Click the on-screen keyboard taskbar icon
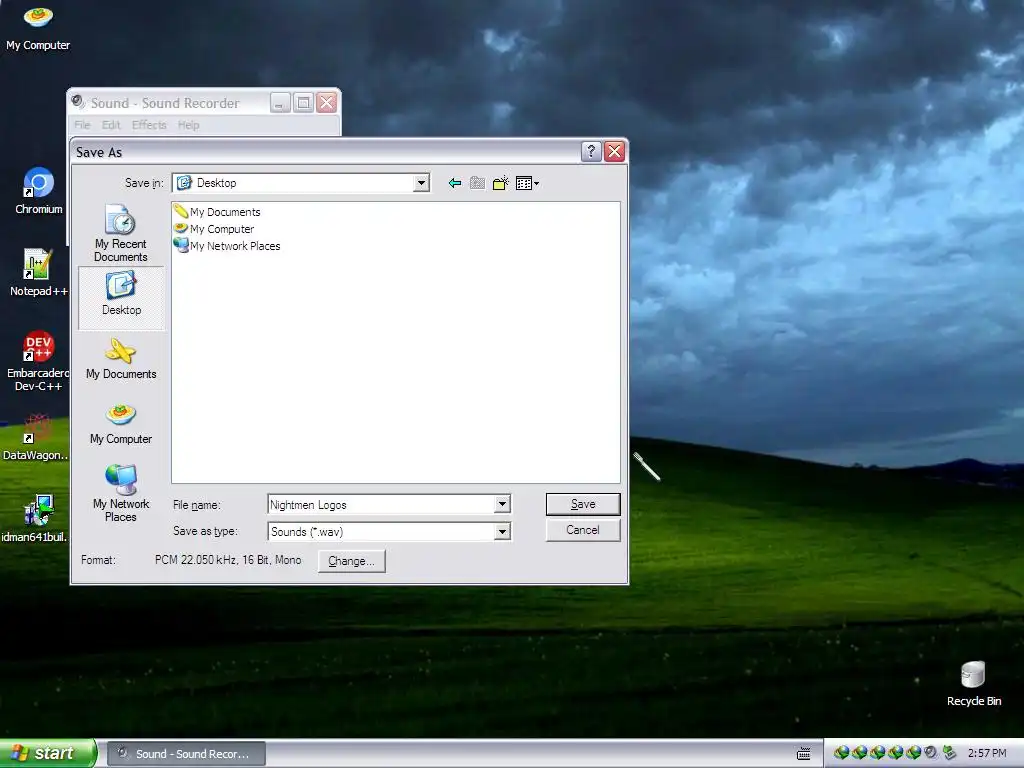This screenshot has height=768, width=1024. pyautogui.click(x=804, y=754)
